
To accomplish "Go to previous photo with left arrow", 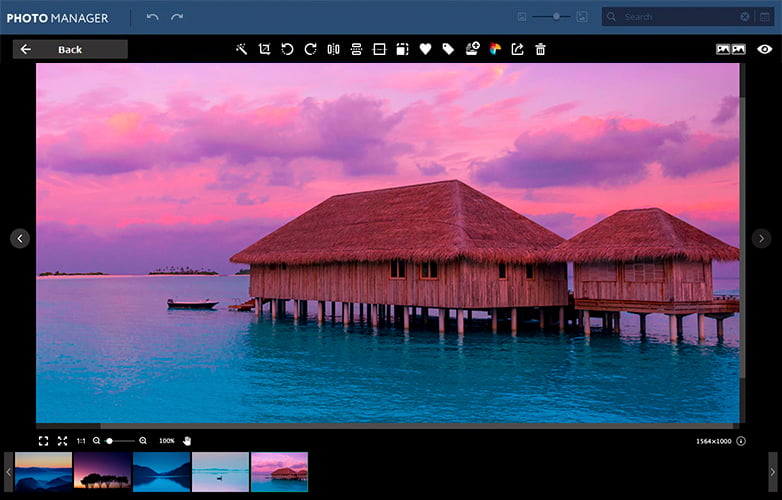I will coord(20,238).
